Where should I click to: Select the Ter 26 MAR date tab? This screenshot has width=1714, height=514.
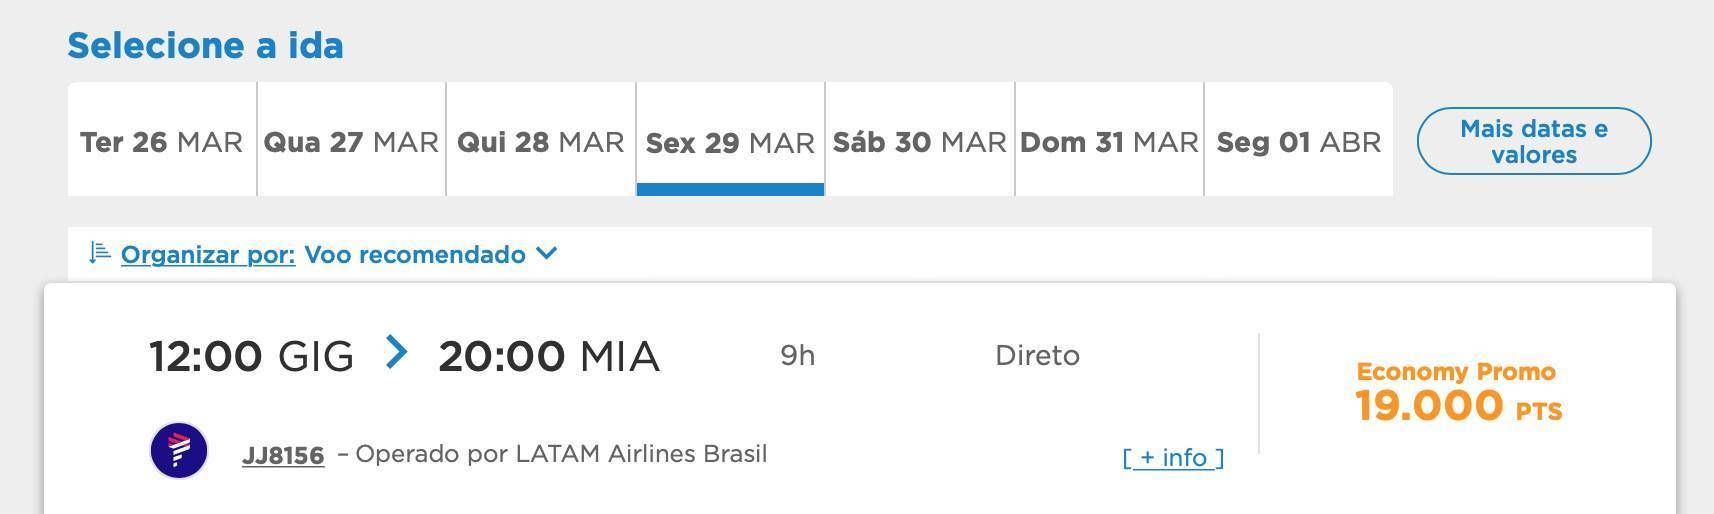(162, 139)
